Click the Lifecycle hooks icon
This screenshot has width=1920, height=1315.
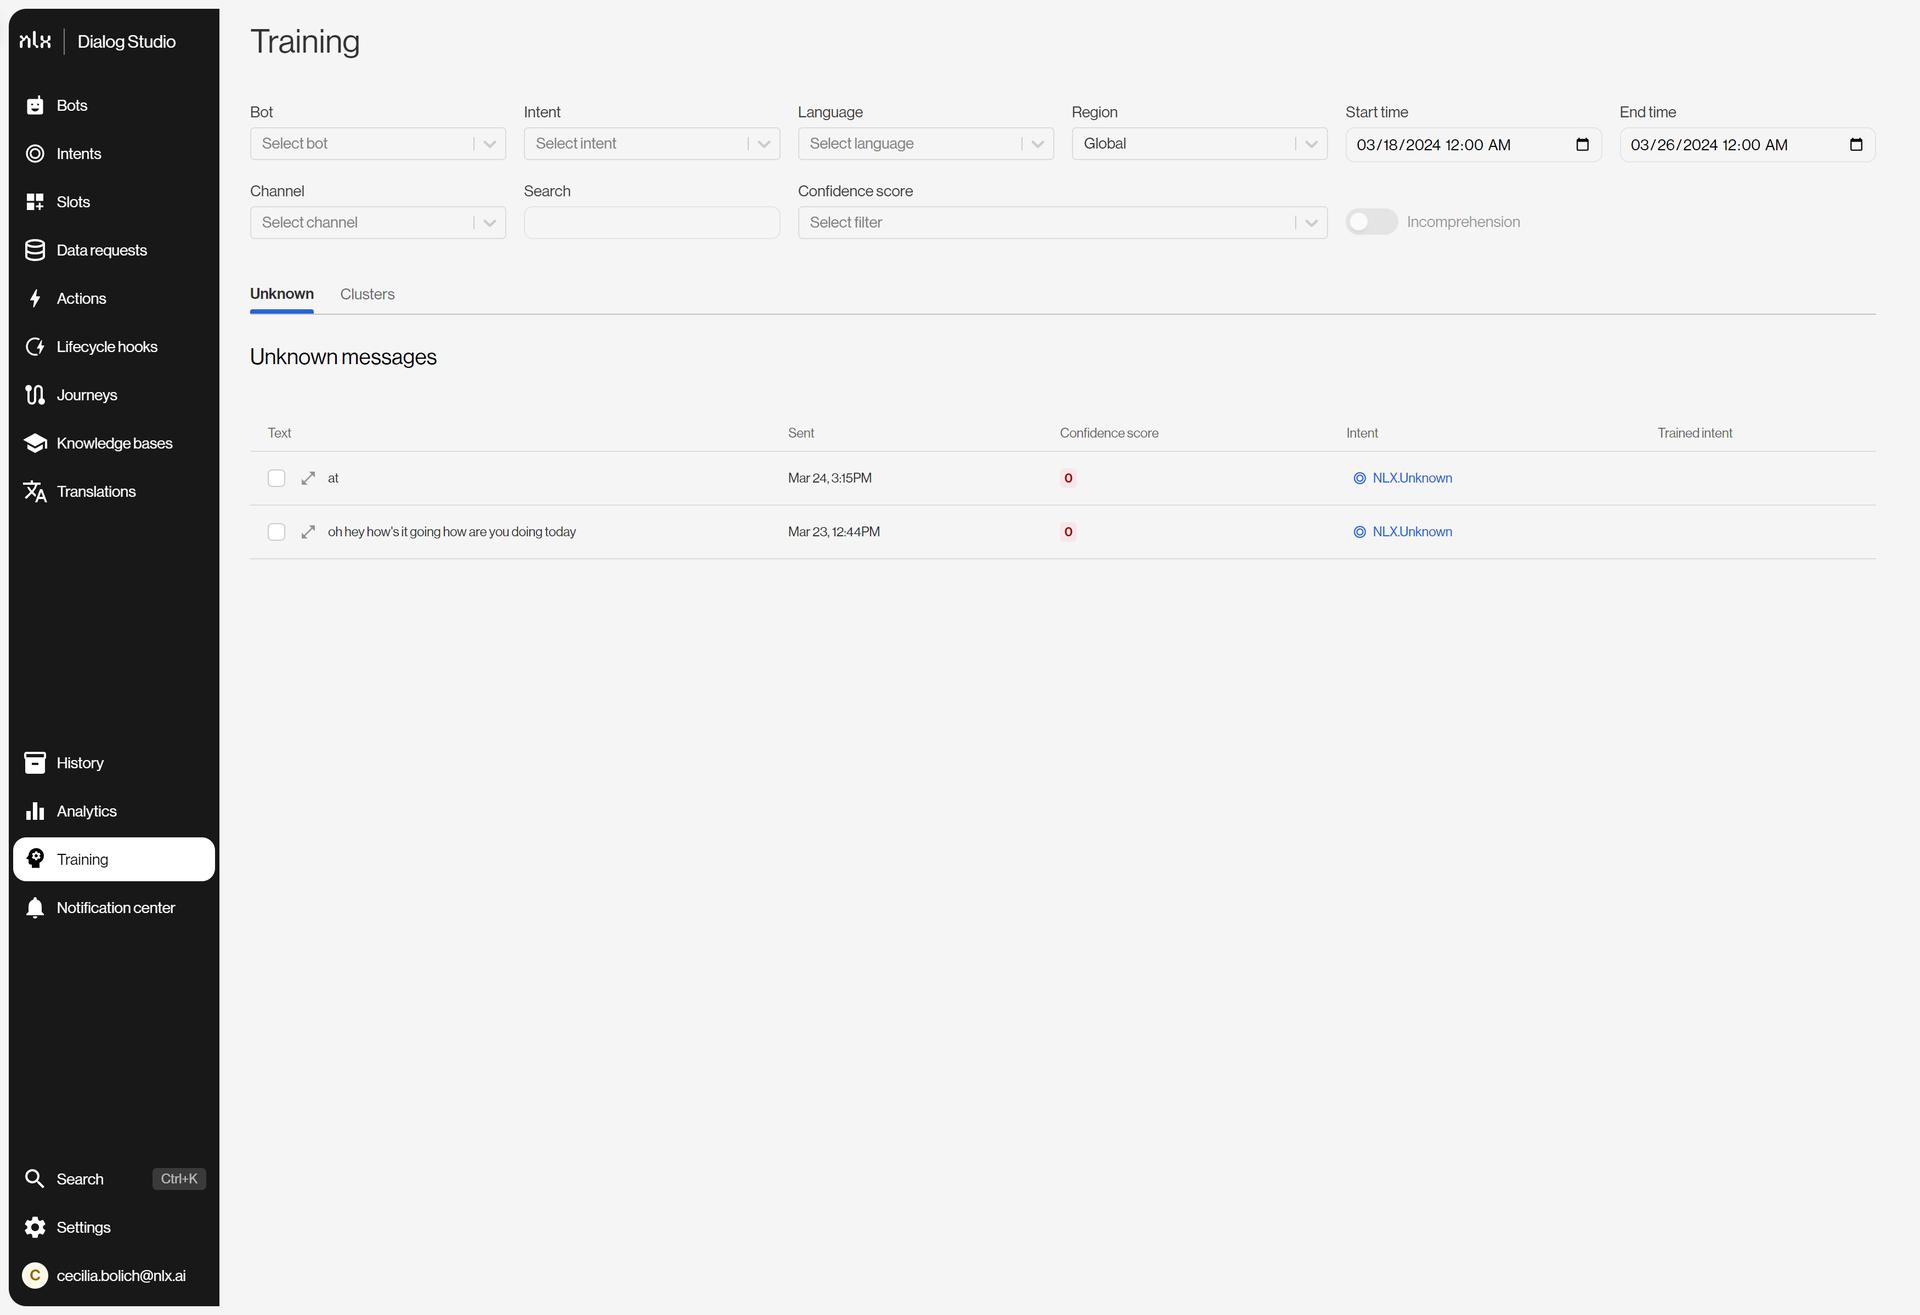click(35, 347)
